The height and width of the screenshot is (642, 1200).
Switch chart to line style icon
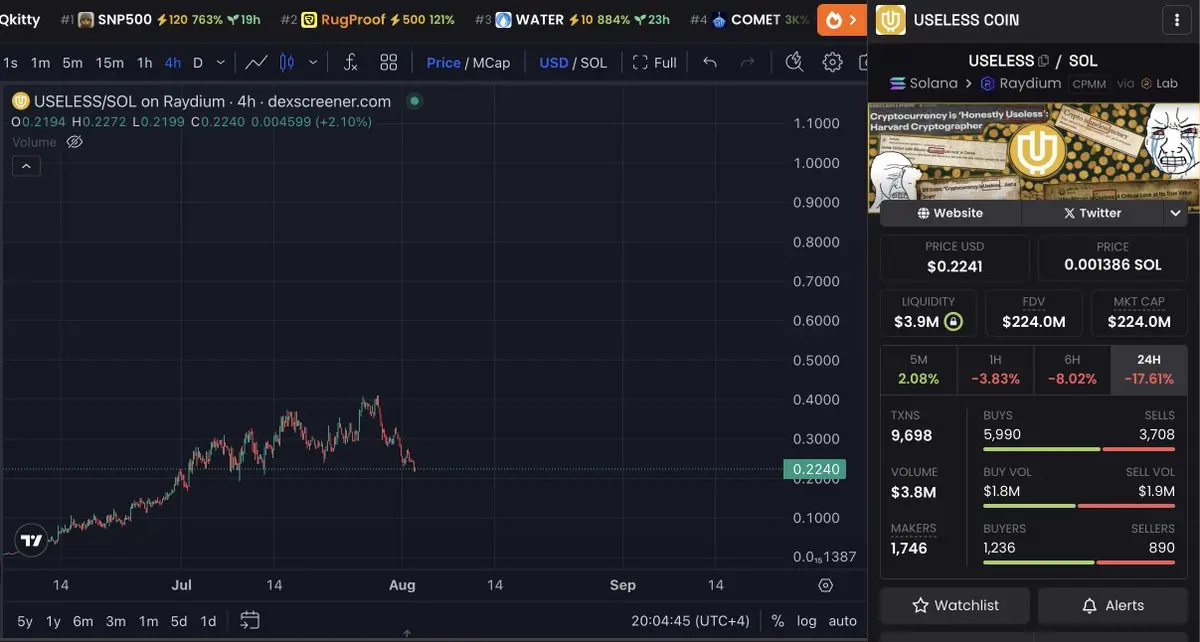pyautogui.click(x=257, y=62)
